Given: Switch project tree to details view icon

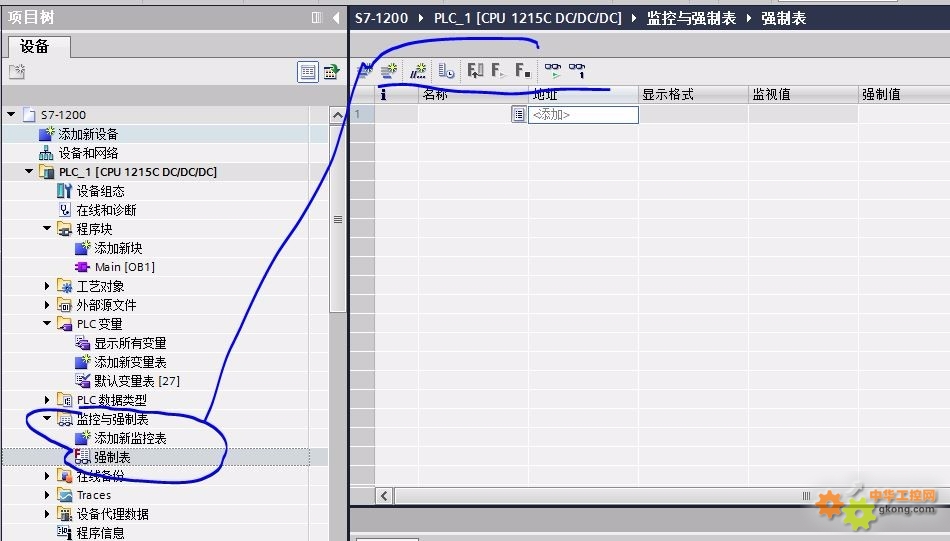Looking at the screenshot, I should [308, 72].
